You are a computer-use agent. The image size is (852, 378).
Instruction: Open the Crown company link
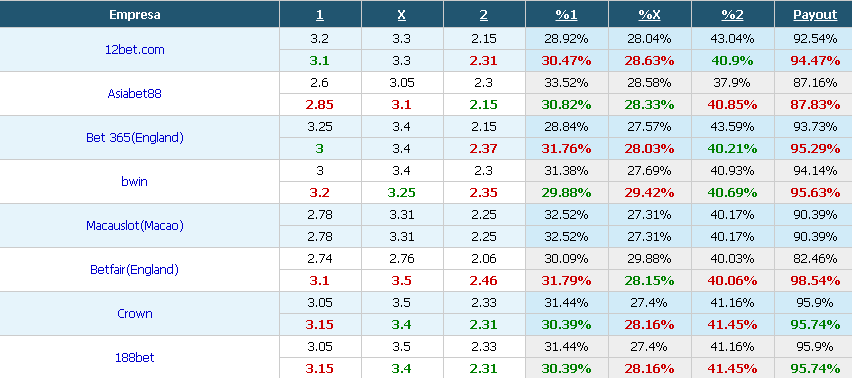coord(134,313)
